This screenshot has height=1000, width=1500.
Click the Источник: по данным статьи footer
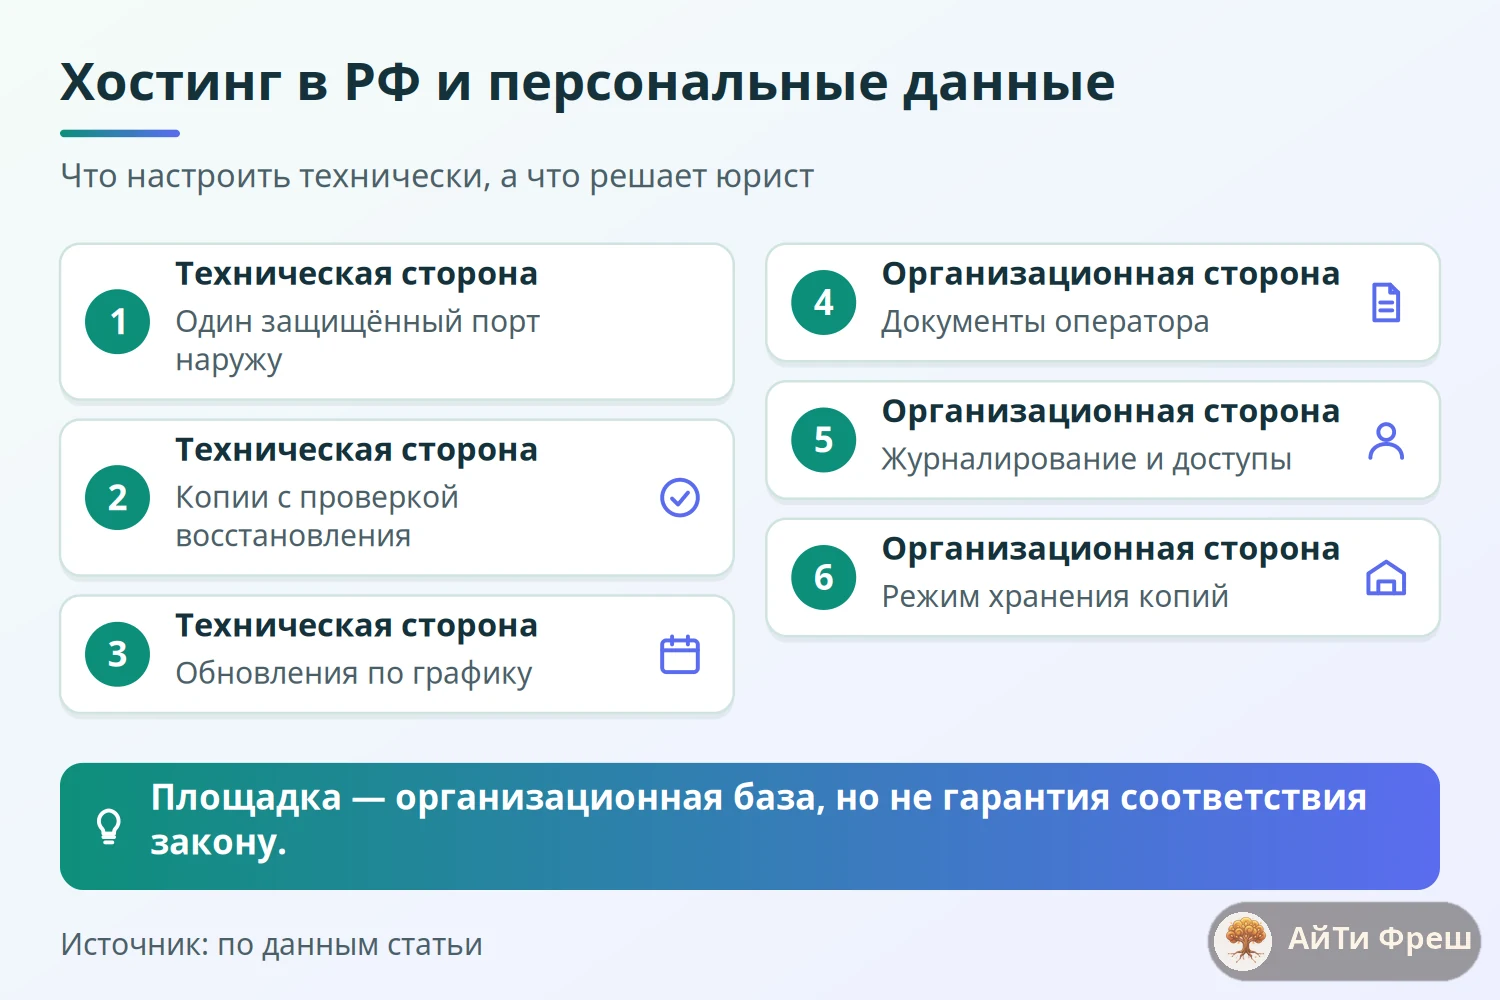(272, 945)
